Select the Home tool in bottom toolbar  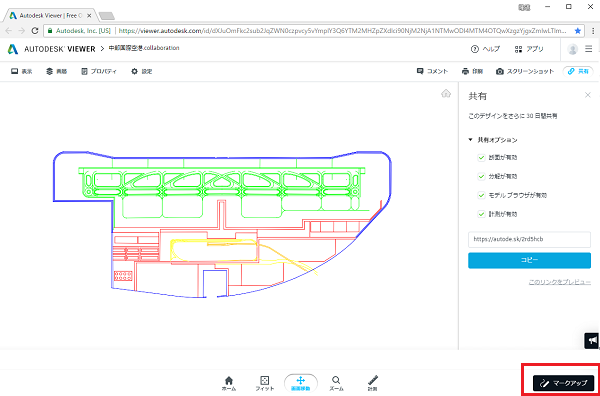pyautogui.click(x=228, y=383)
